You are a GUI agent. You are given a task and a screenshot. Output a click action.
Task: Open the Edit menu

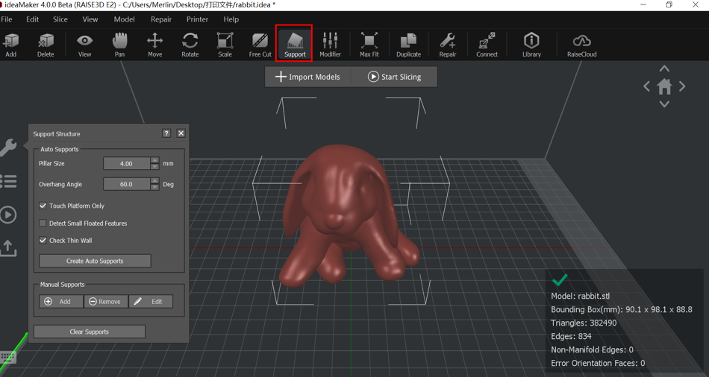(33, 19)
